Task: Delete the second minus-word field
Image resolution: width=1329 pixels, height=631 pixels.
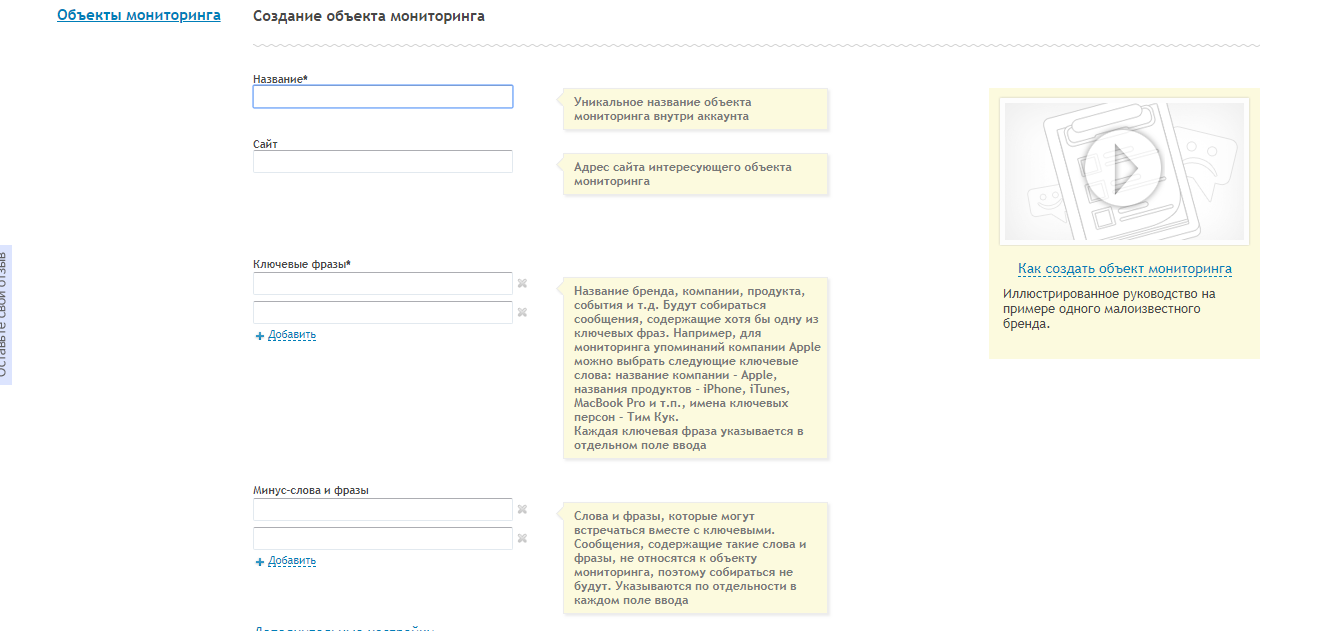Action: point(522,539)
